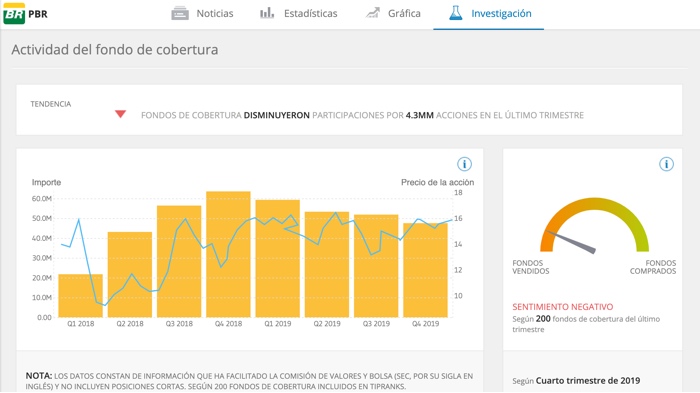
Task: Click the DISMINUYERON word in trend summary
Action: (x=276, y=115)
